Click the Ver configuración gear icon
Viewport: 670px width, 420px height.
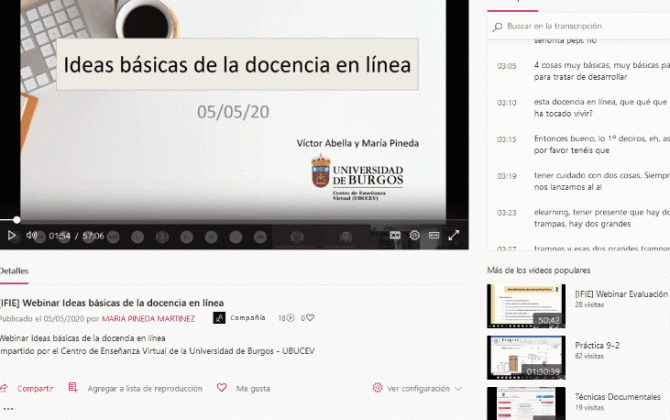point(377,388)
